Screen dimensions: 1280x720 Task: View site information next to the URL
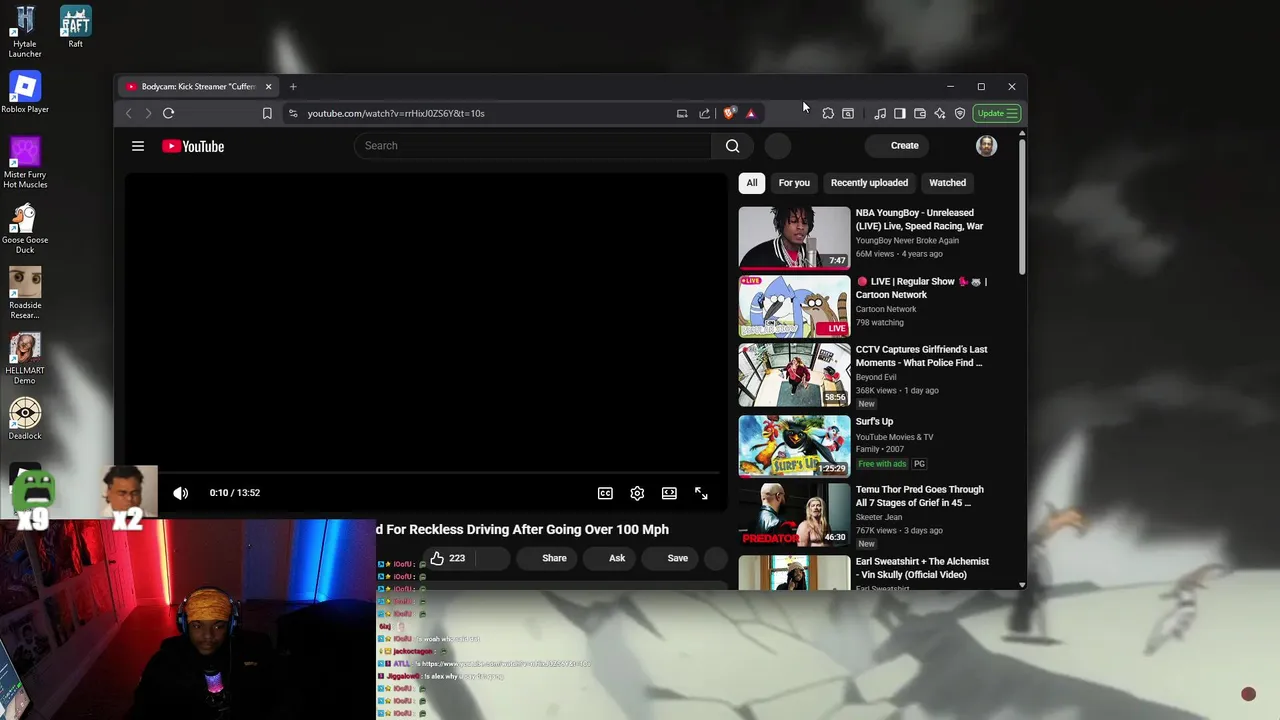[x=293, y=113]
